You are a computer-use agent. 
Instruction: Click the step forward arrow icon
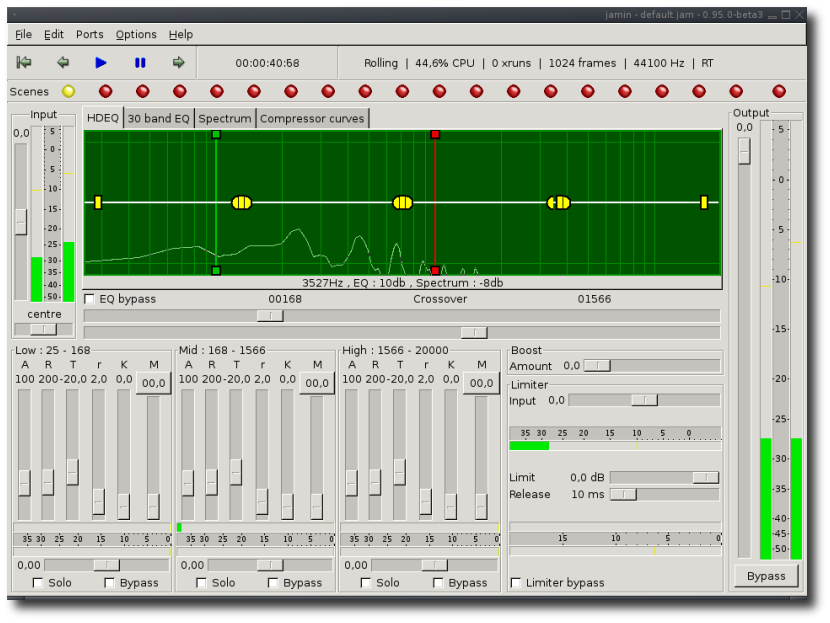178,62
